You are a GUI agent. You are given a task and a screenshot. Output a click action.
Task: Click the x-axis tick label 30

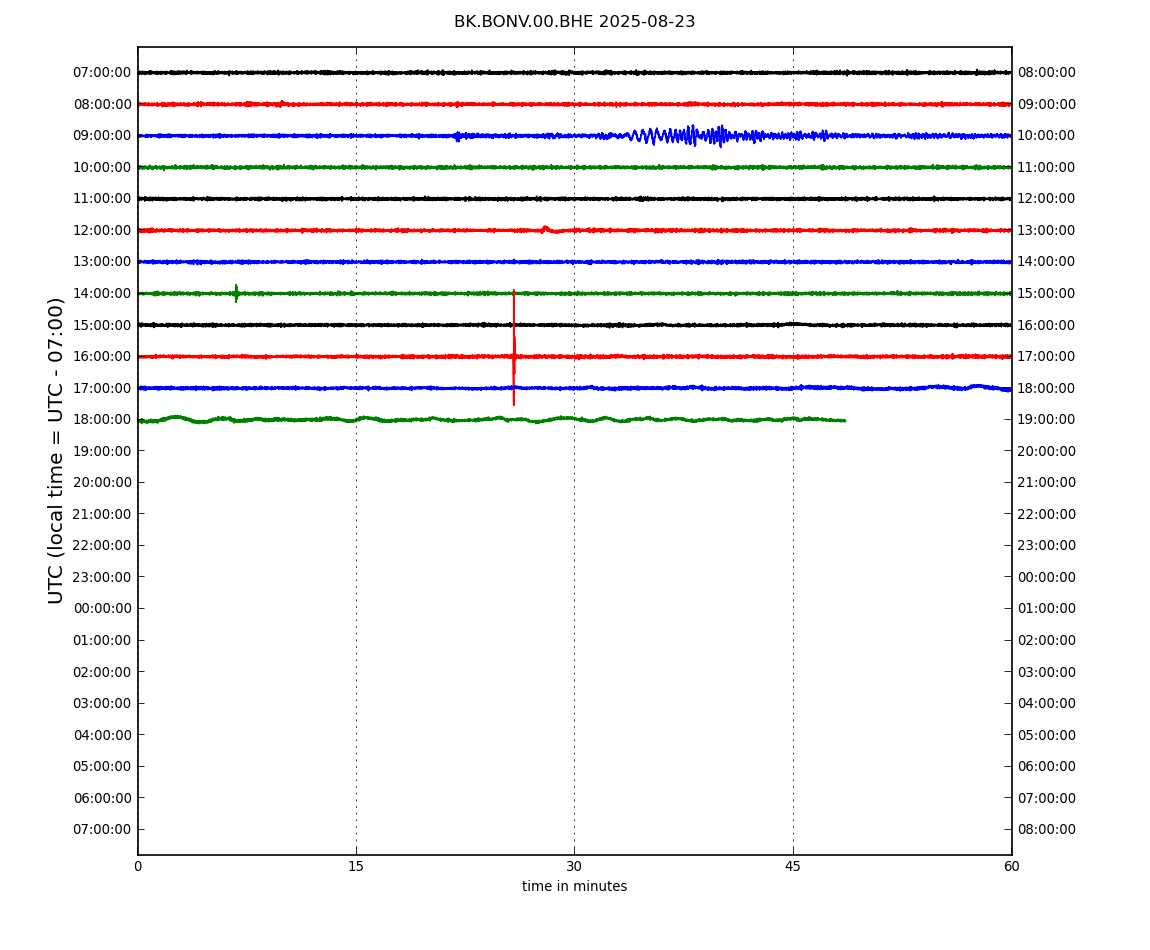(x=574, y=866)
